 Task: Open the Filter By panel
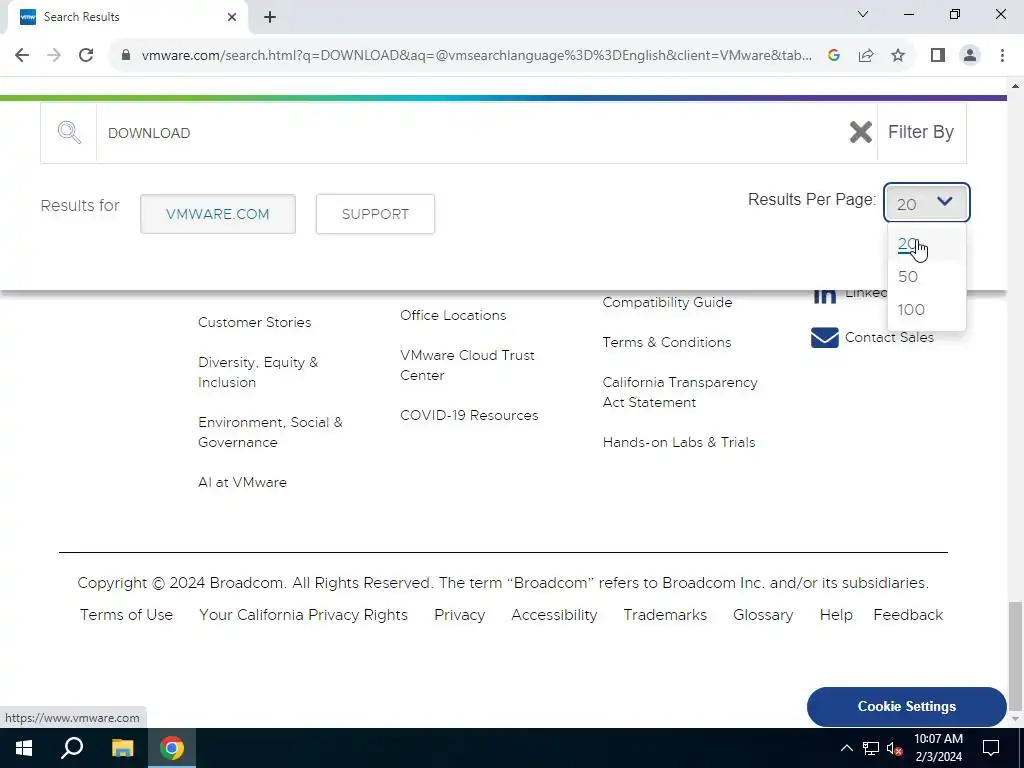[921, 132]
